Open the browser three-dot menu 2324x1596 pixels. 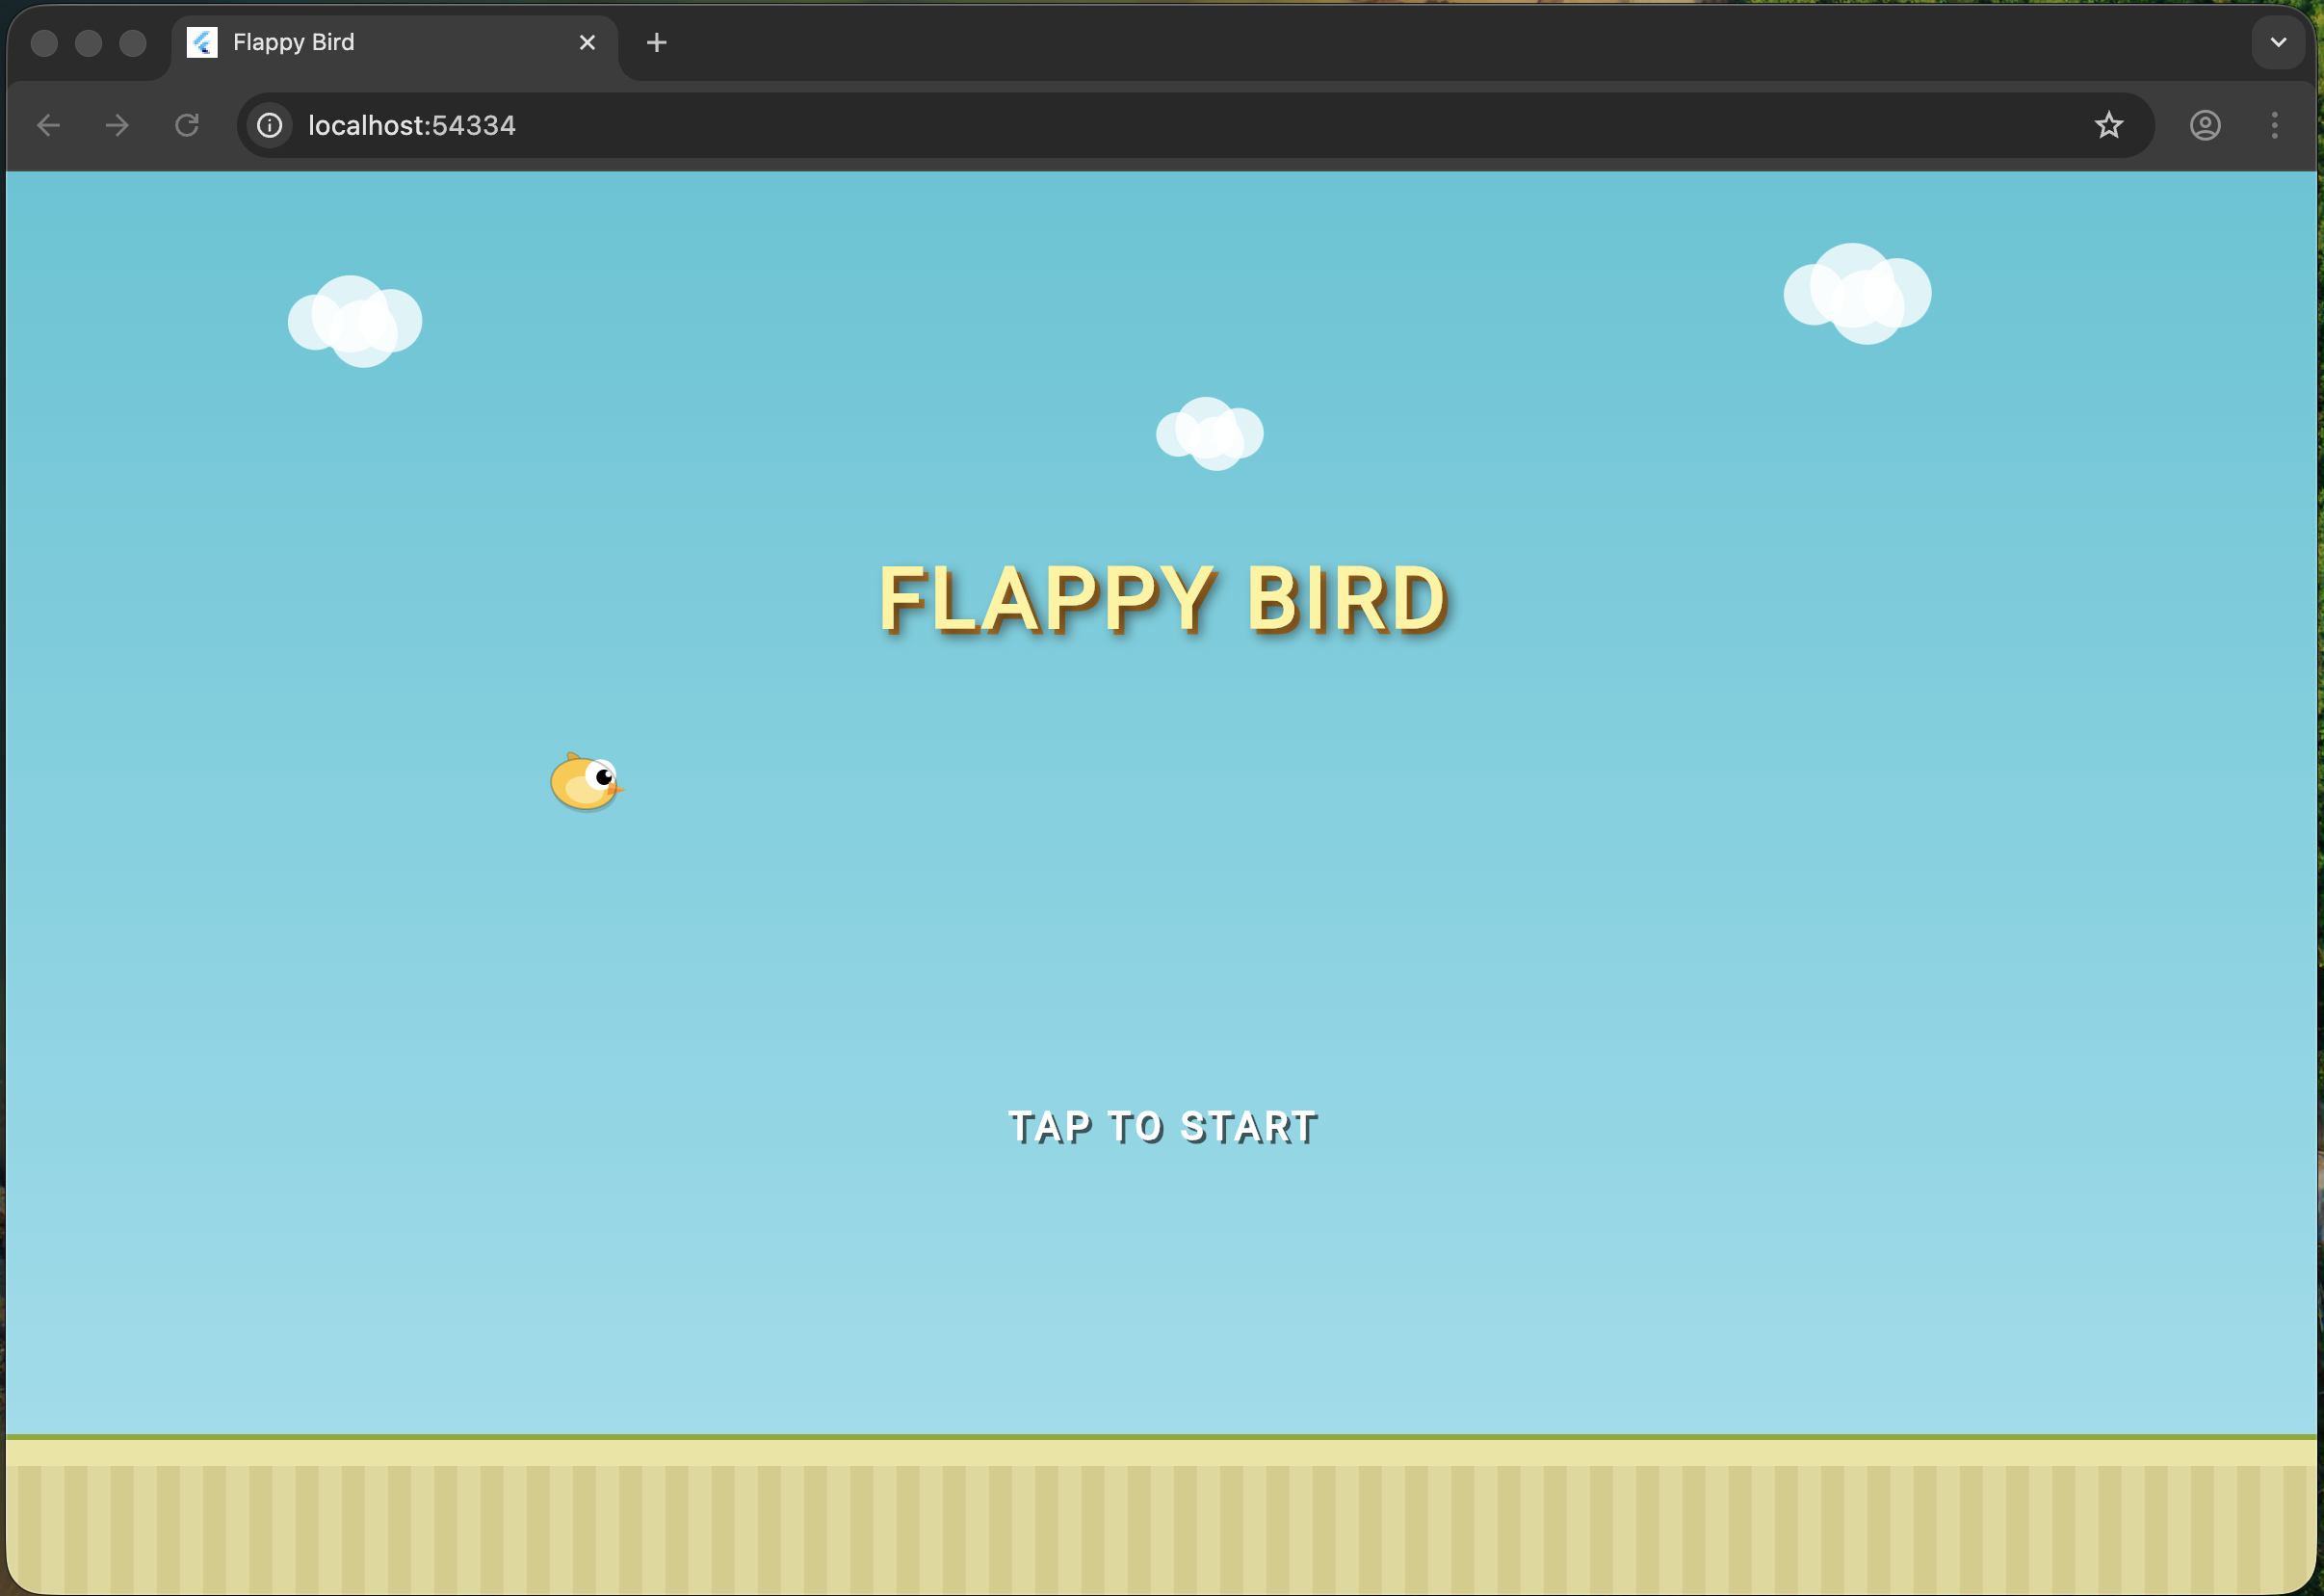pyautogui.click(x=2274, y=125)
